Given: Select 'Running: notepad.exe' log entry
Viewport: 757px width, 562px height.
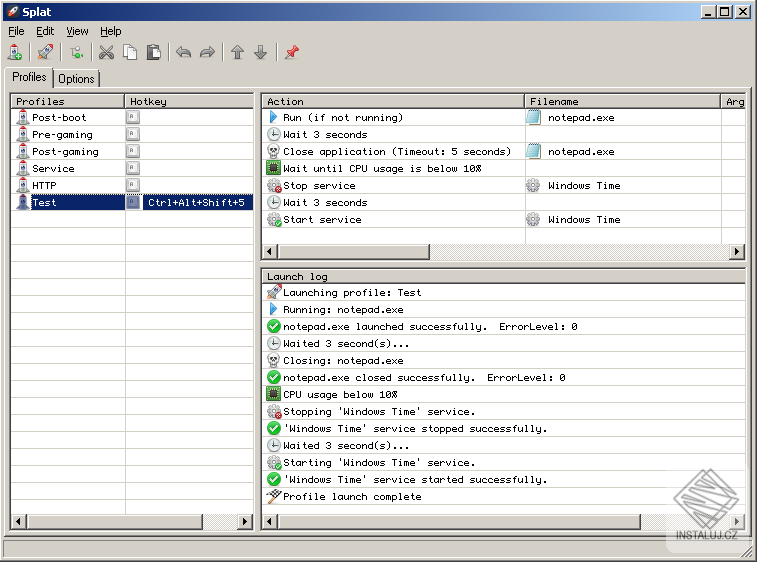Looking at the screenshot, I should click(343, 309).
